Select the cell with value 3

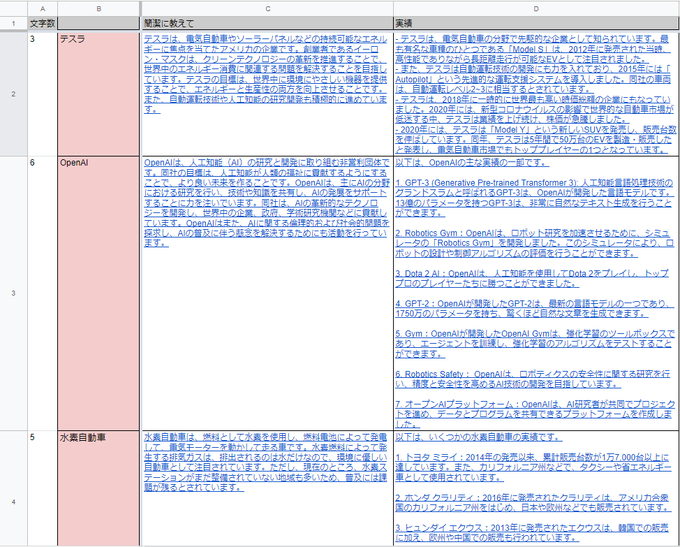pyautogui.click(x=42, y=94)
